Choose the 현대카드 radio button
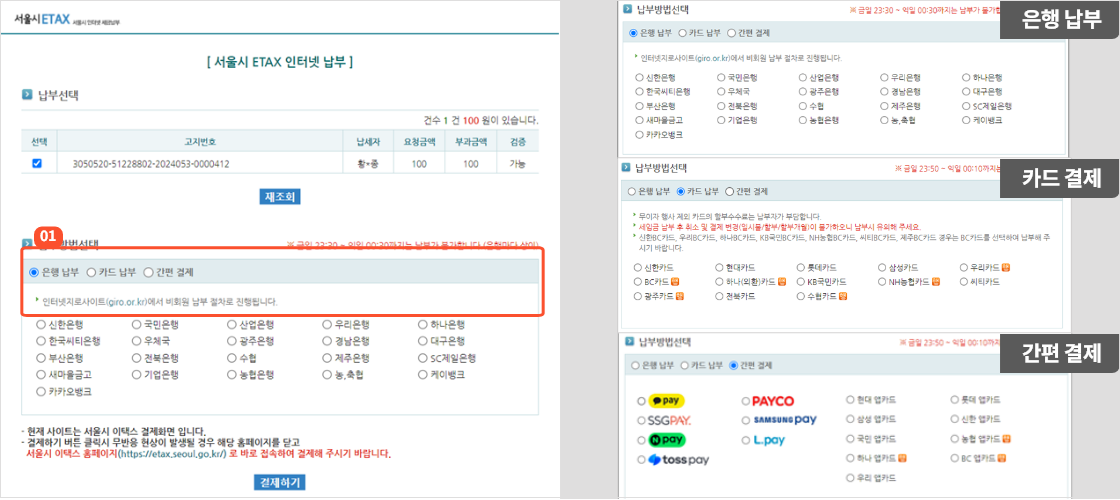1120x500 pixels. pyautogui.click(x=719, y=268)
